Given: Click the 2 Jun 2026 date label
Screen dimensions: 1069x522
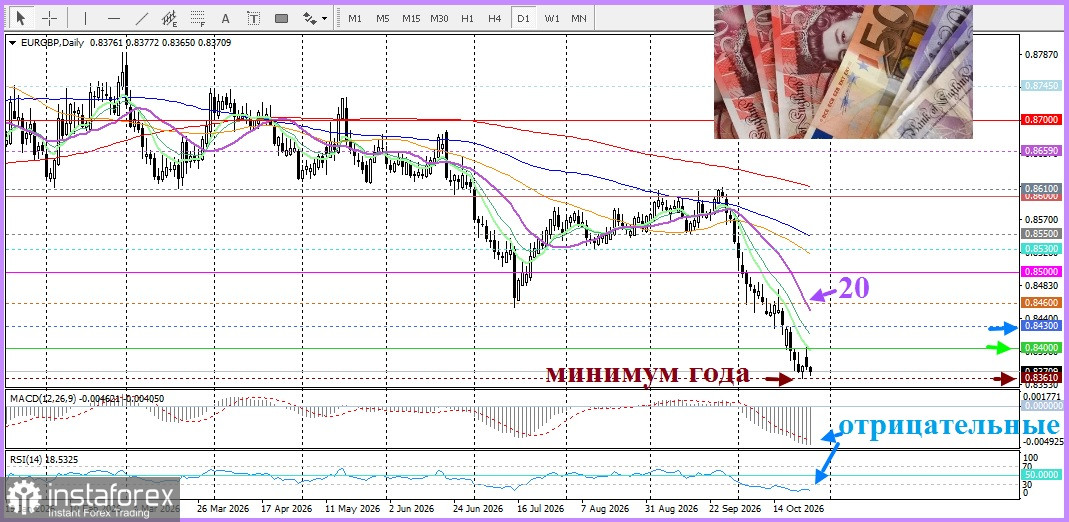Looking at the screenshot, I should pos(411,509).
